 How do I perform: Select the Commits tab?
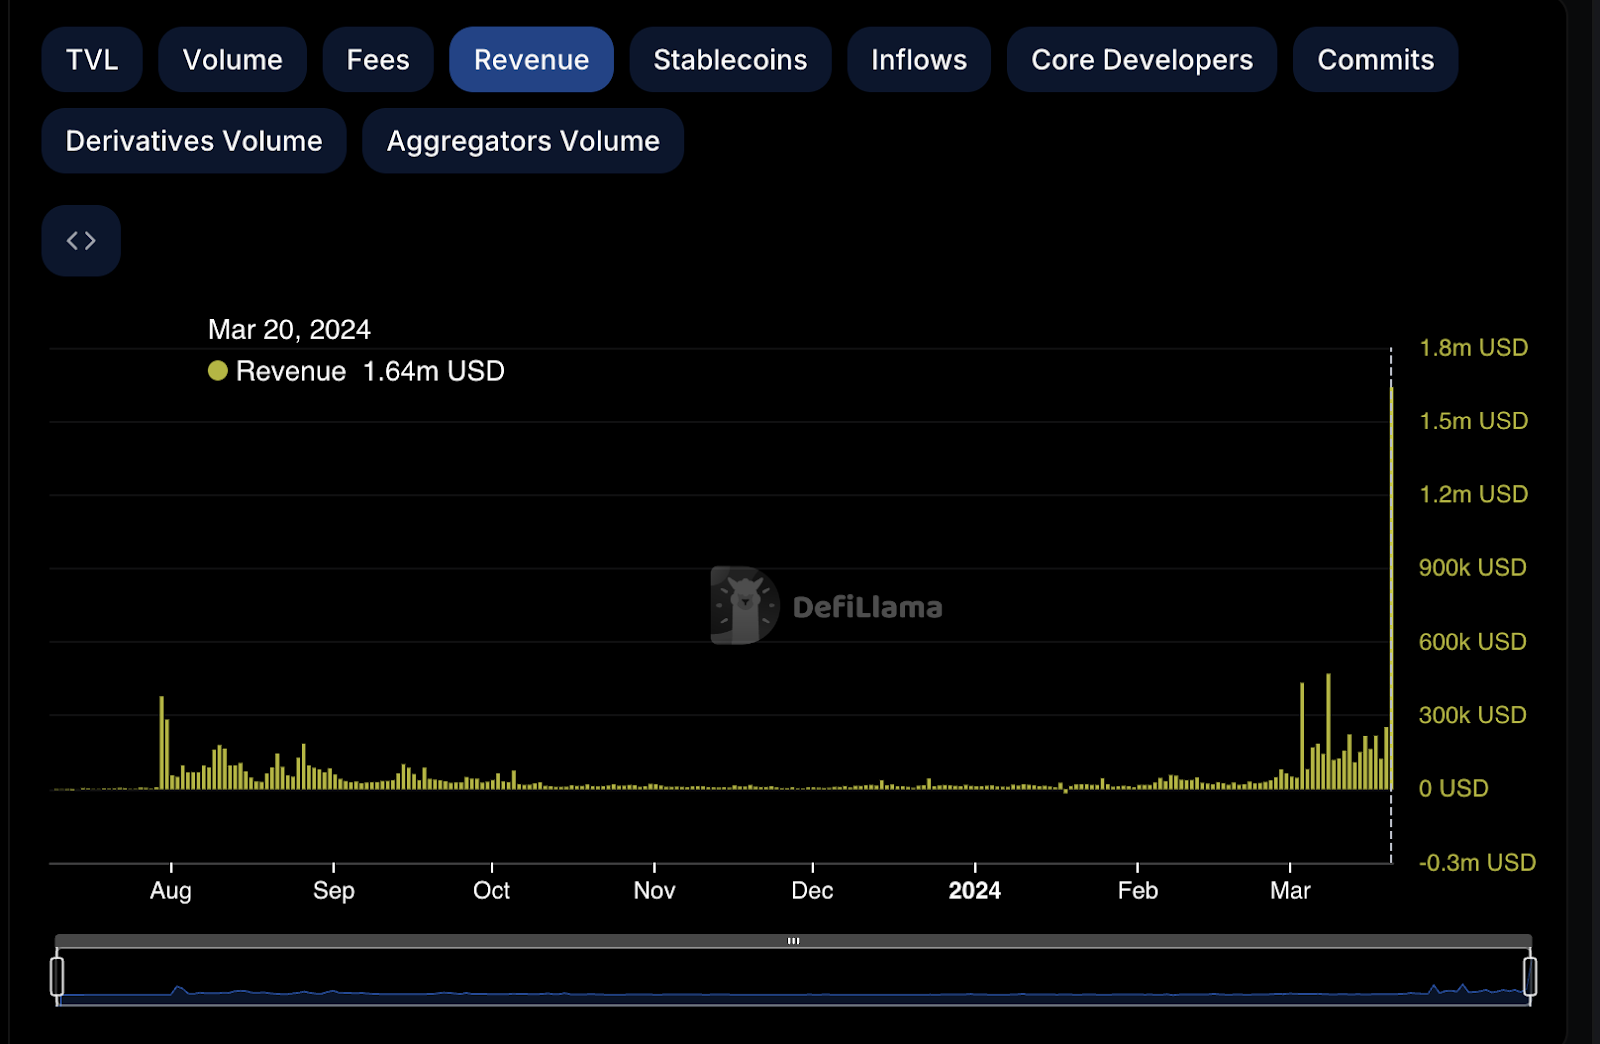pos(1376,60)
